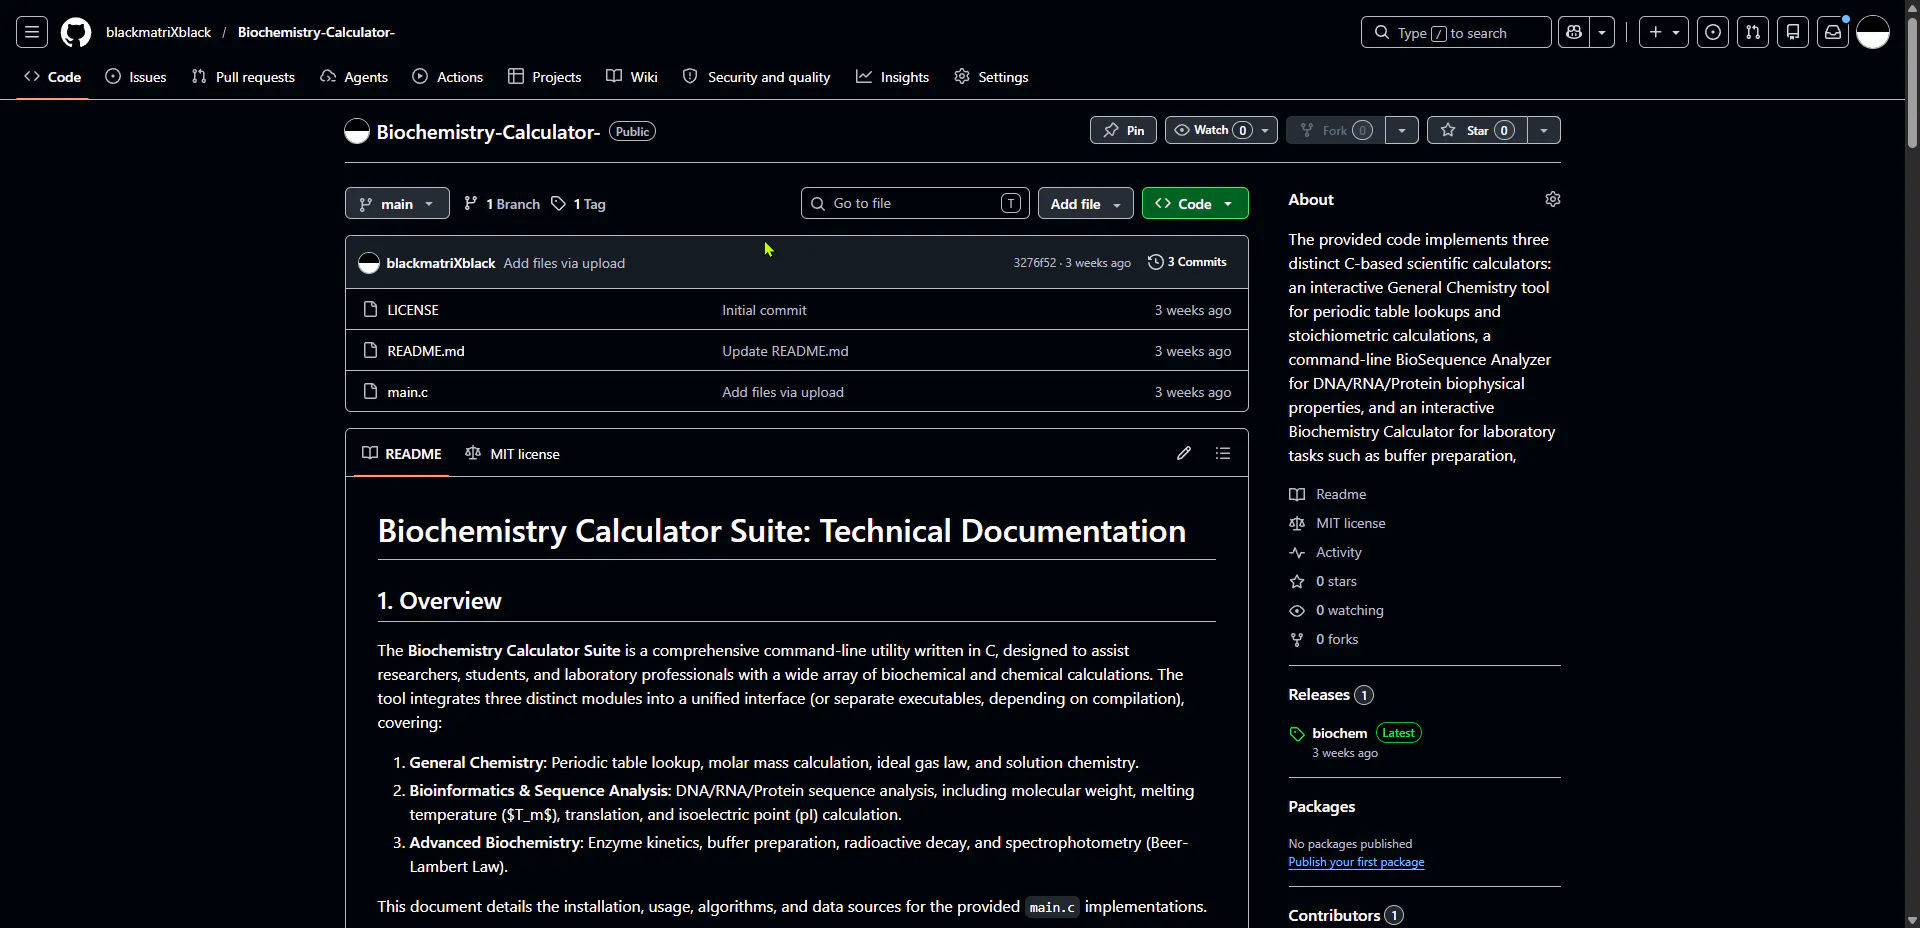Open the Agents tab
This screenshot has height=928, width=1920.
[354, 77]
